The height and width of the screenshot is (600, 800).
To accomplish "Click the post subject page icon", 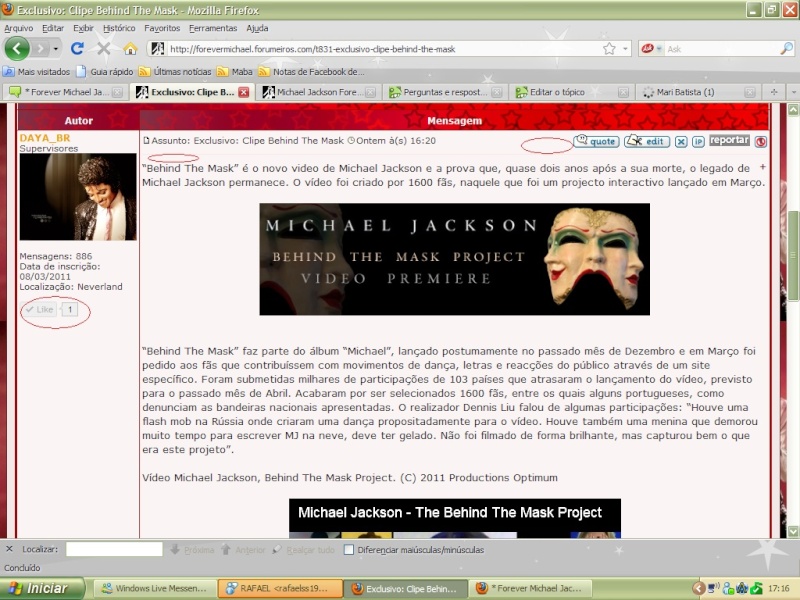I will tap(146, 140).
